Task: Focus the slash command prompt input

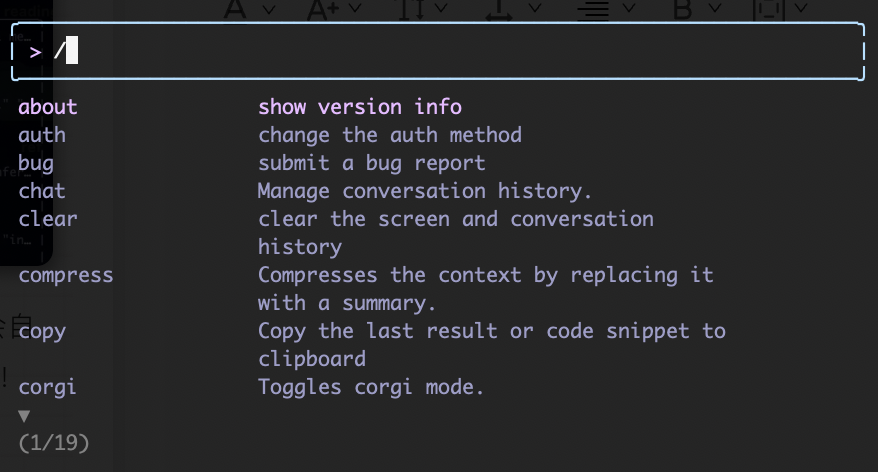Action: 438,52
